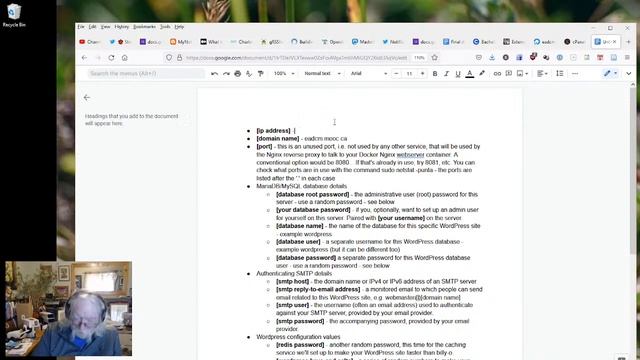Open the insert image dropdown
Screen dimensions: 640x360
(x=522, y=73)
